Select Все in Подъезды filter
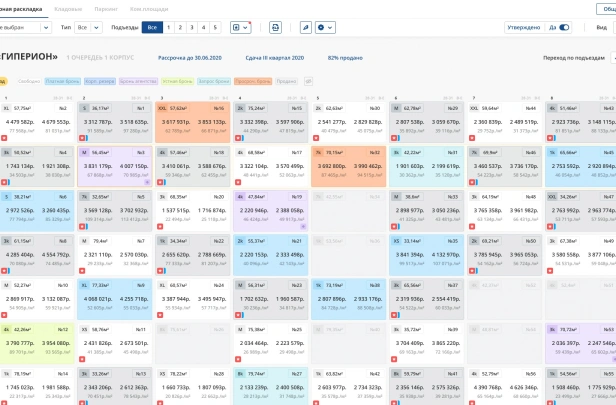This screenshot has width=616, height=405. pos(151,28)
